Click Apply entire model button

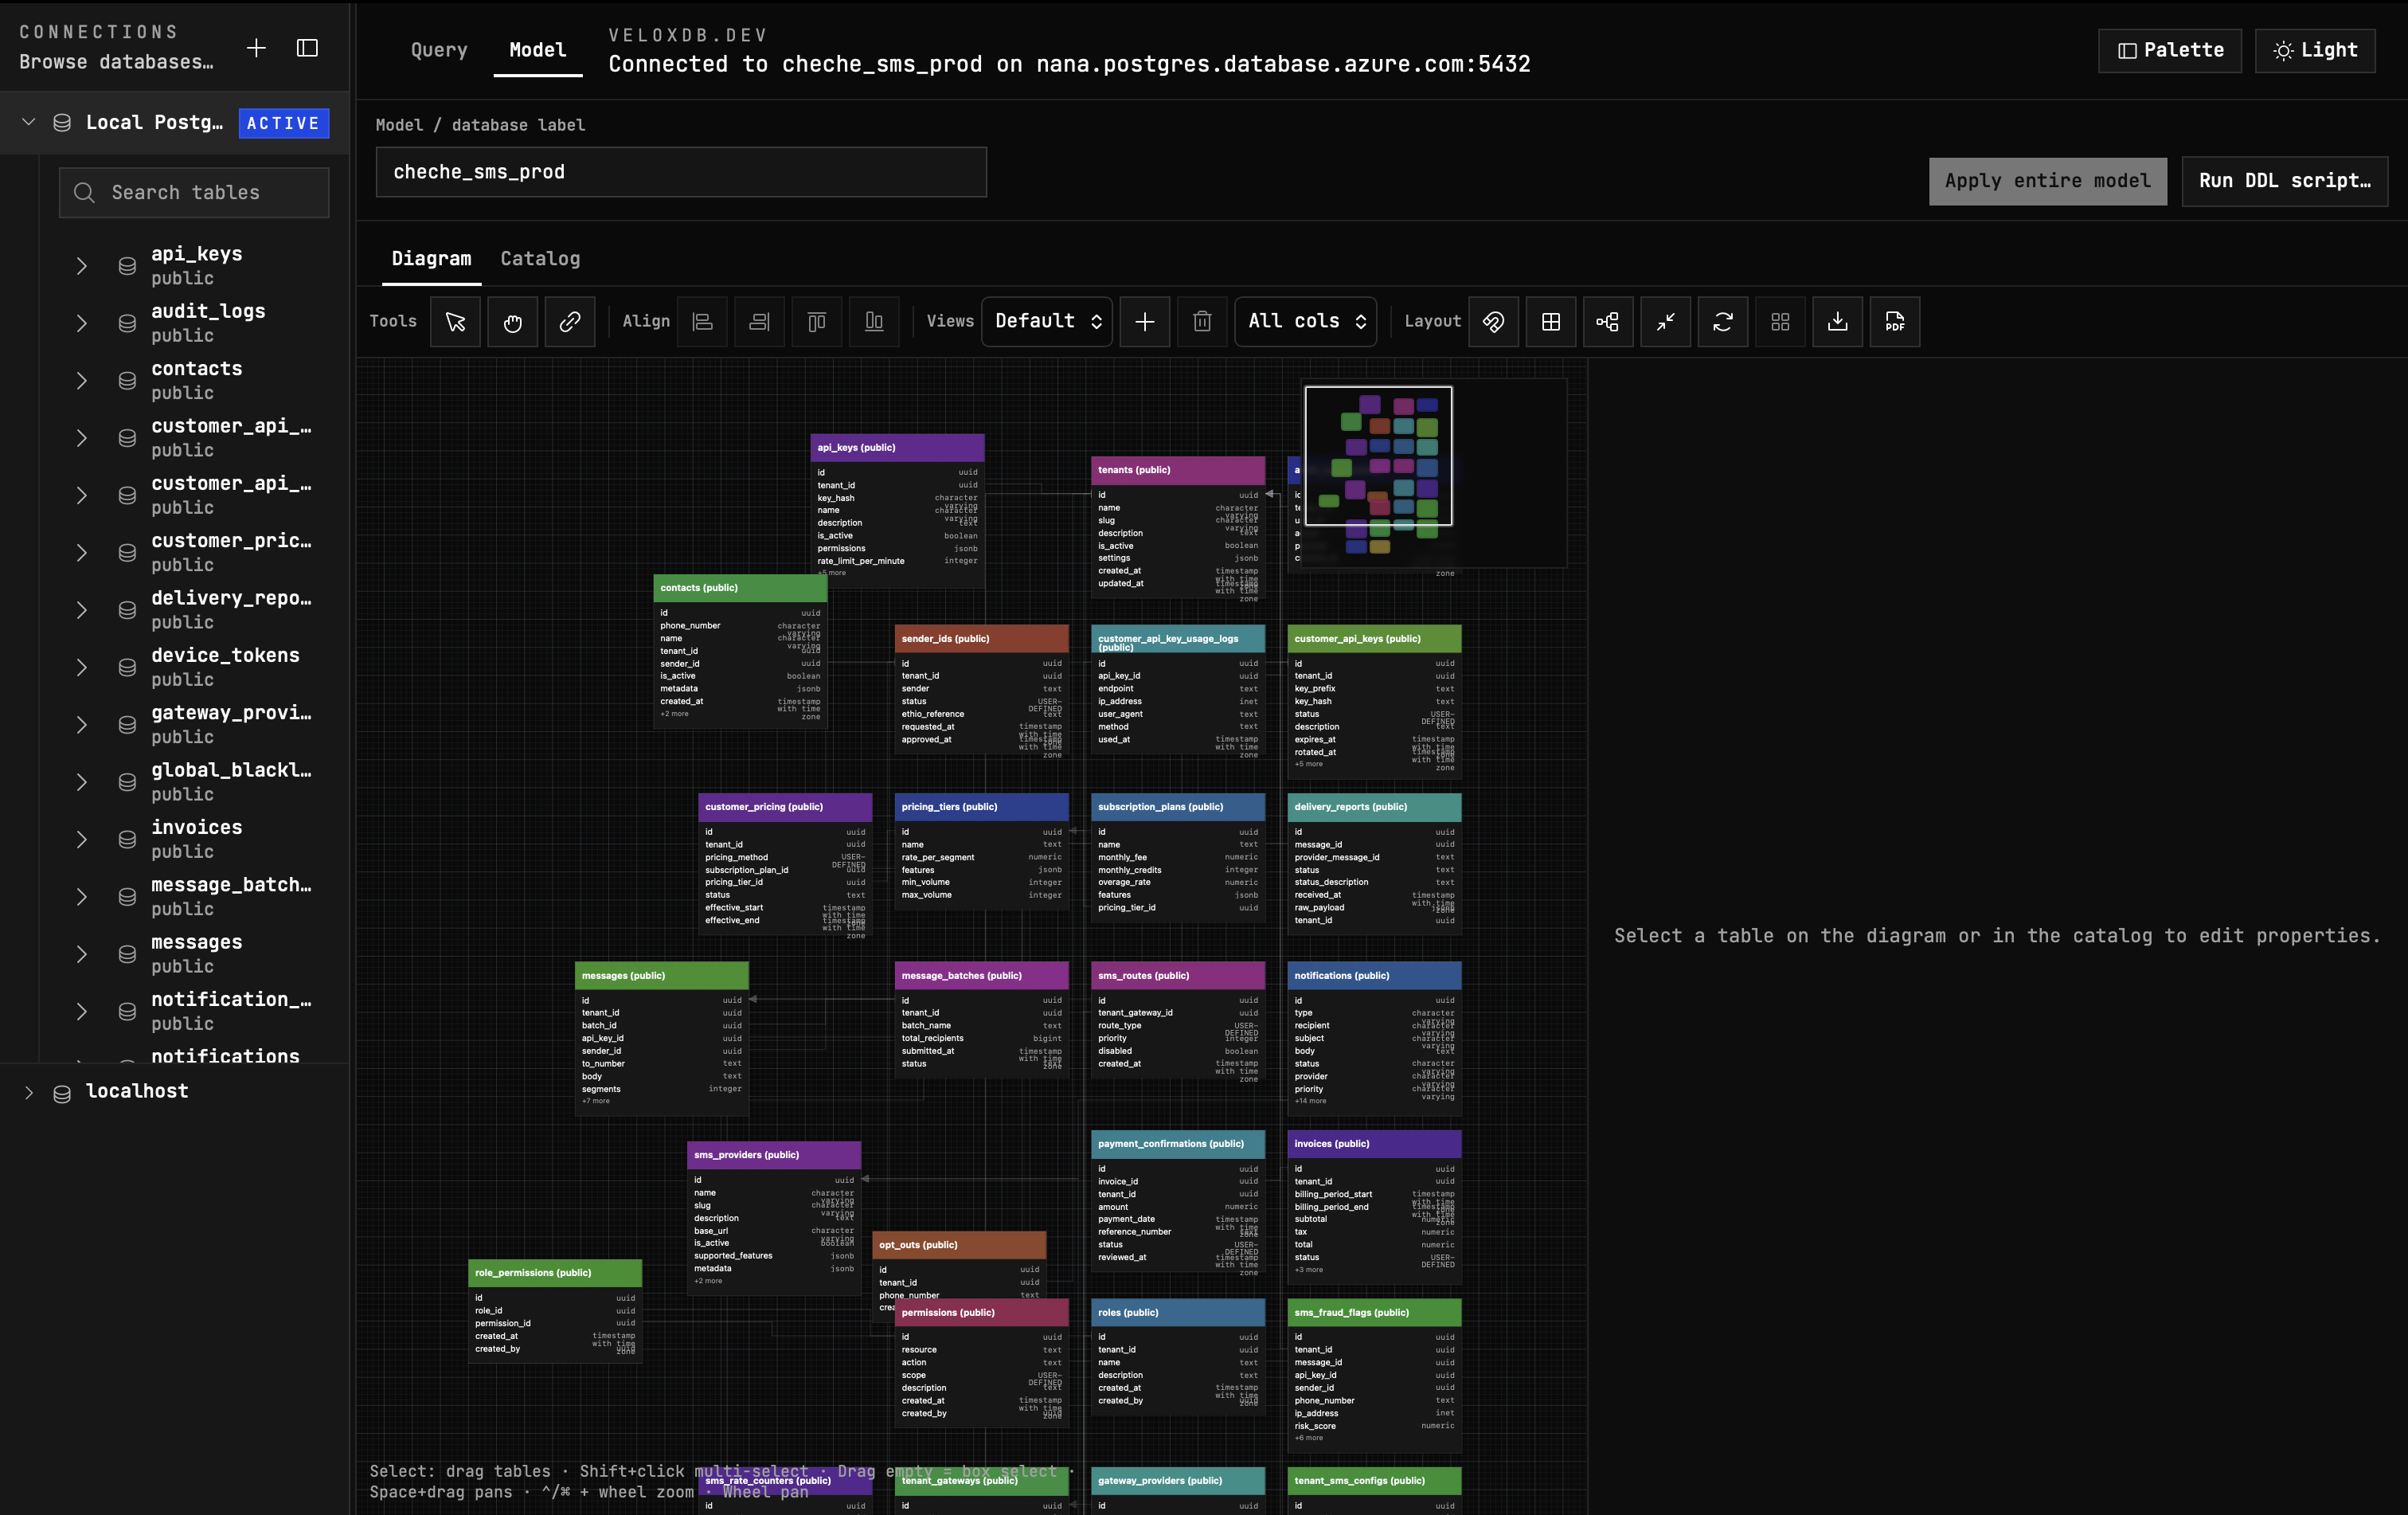click(x=2047, y=181)
